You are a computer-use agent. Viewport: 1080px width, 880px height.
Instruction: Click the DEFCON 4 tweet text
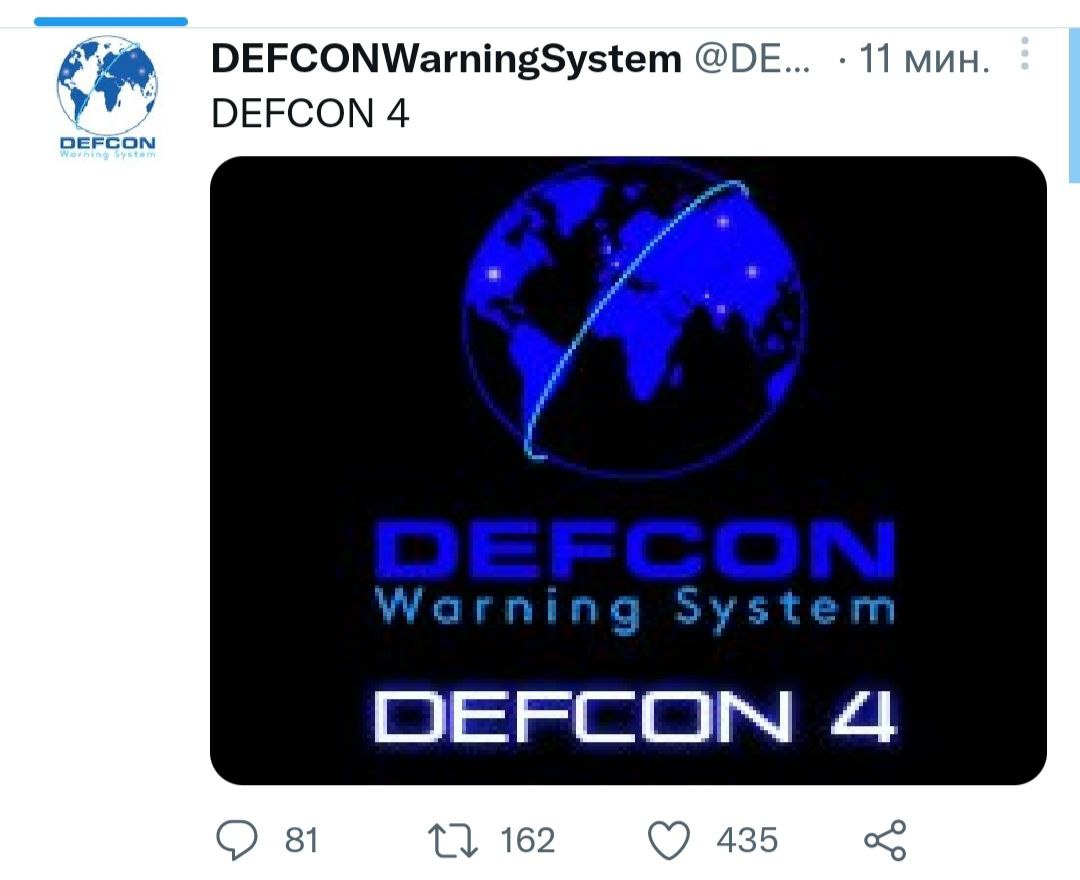pos(310,113)
